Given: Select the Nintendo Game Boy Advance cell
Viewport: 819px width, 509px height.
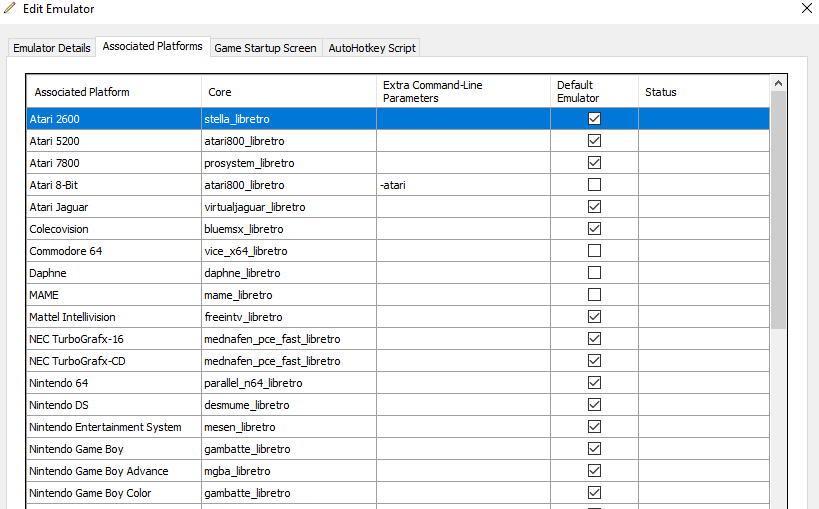Looking at the screenshot, I should coord(114,470).
